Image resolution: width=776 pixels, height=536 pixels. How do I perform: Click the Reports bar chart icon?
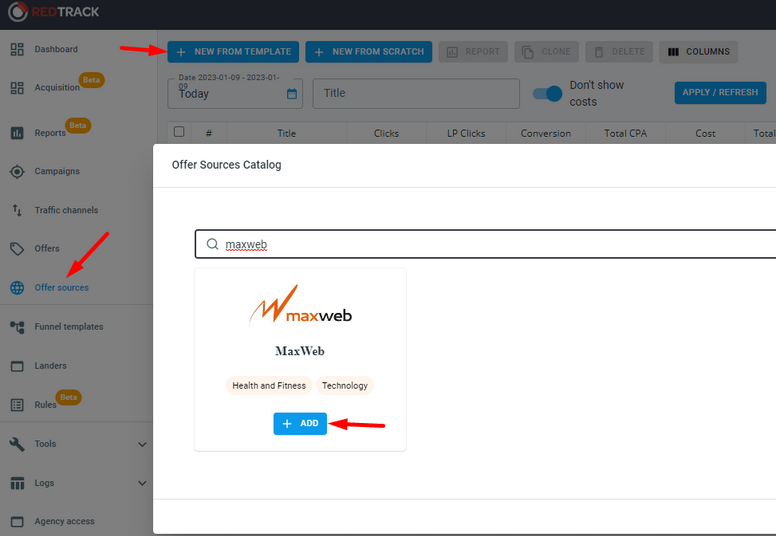point(17,133)
